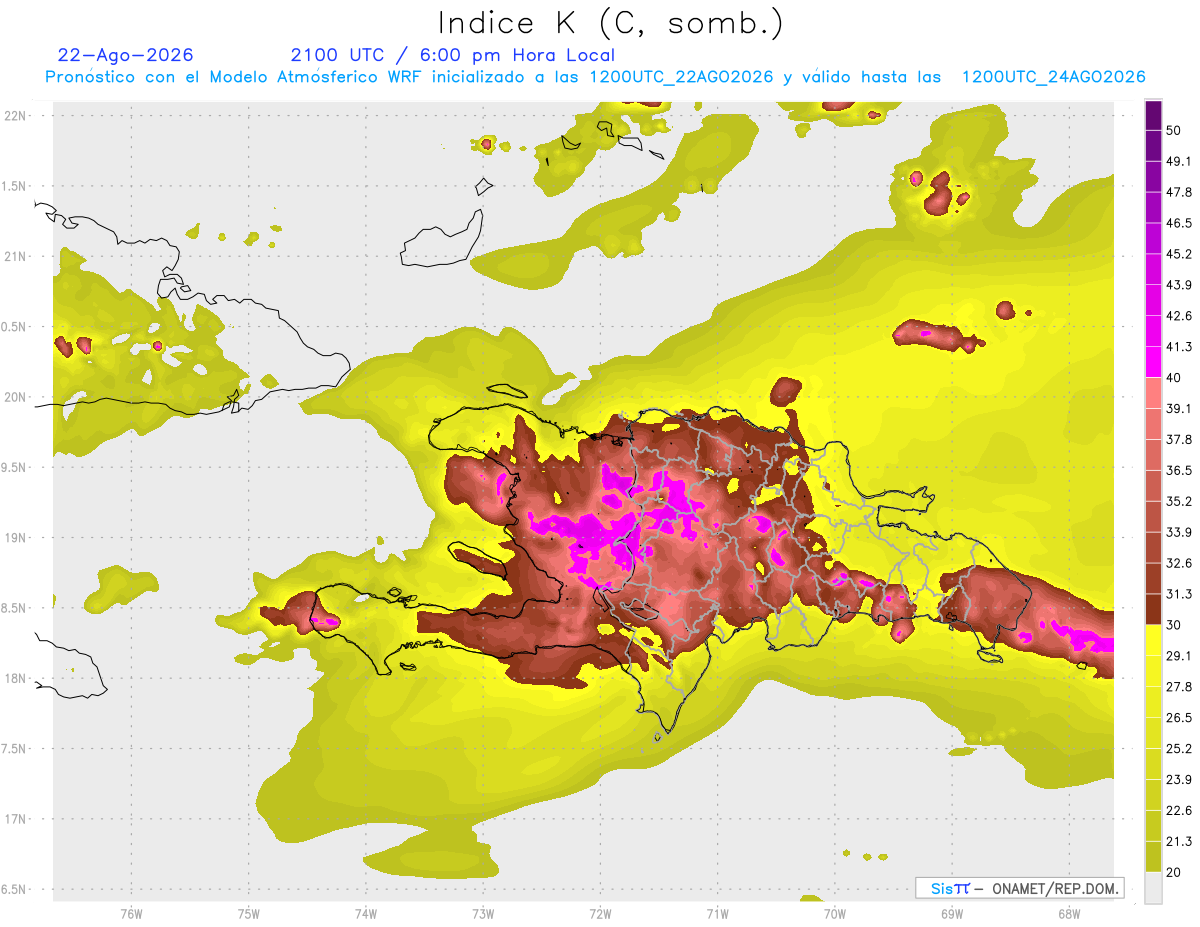Click the "19N" latitude label
Viewport: 1200px width, 927px height.
pyautogui.click(x=16, y=538)
